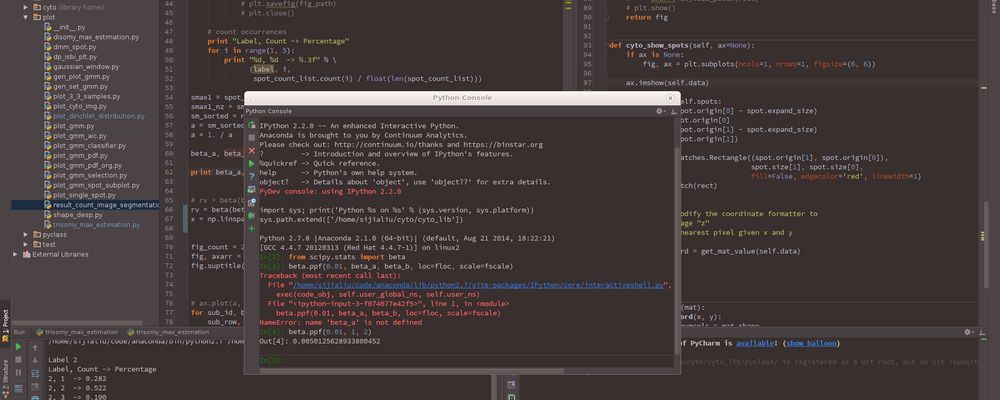The height and width of the screenshot is (400, 1000).
Task: Open plot_gmm_pdf.py file
Action: point(80,156)
